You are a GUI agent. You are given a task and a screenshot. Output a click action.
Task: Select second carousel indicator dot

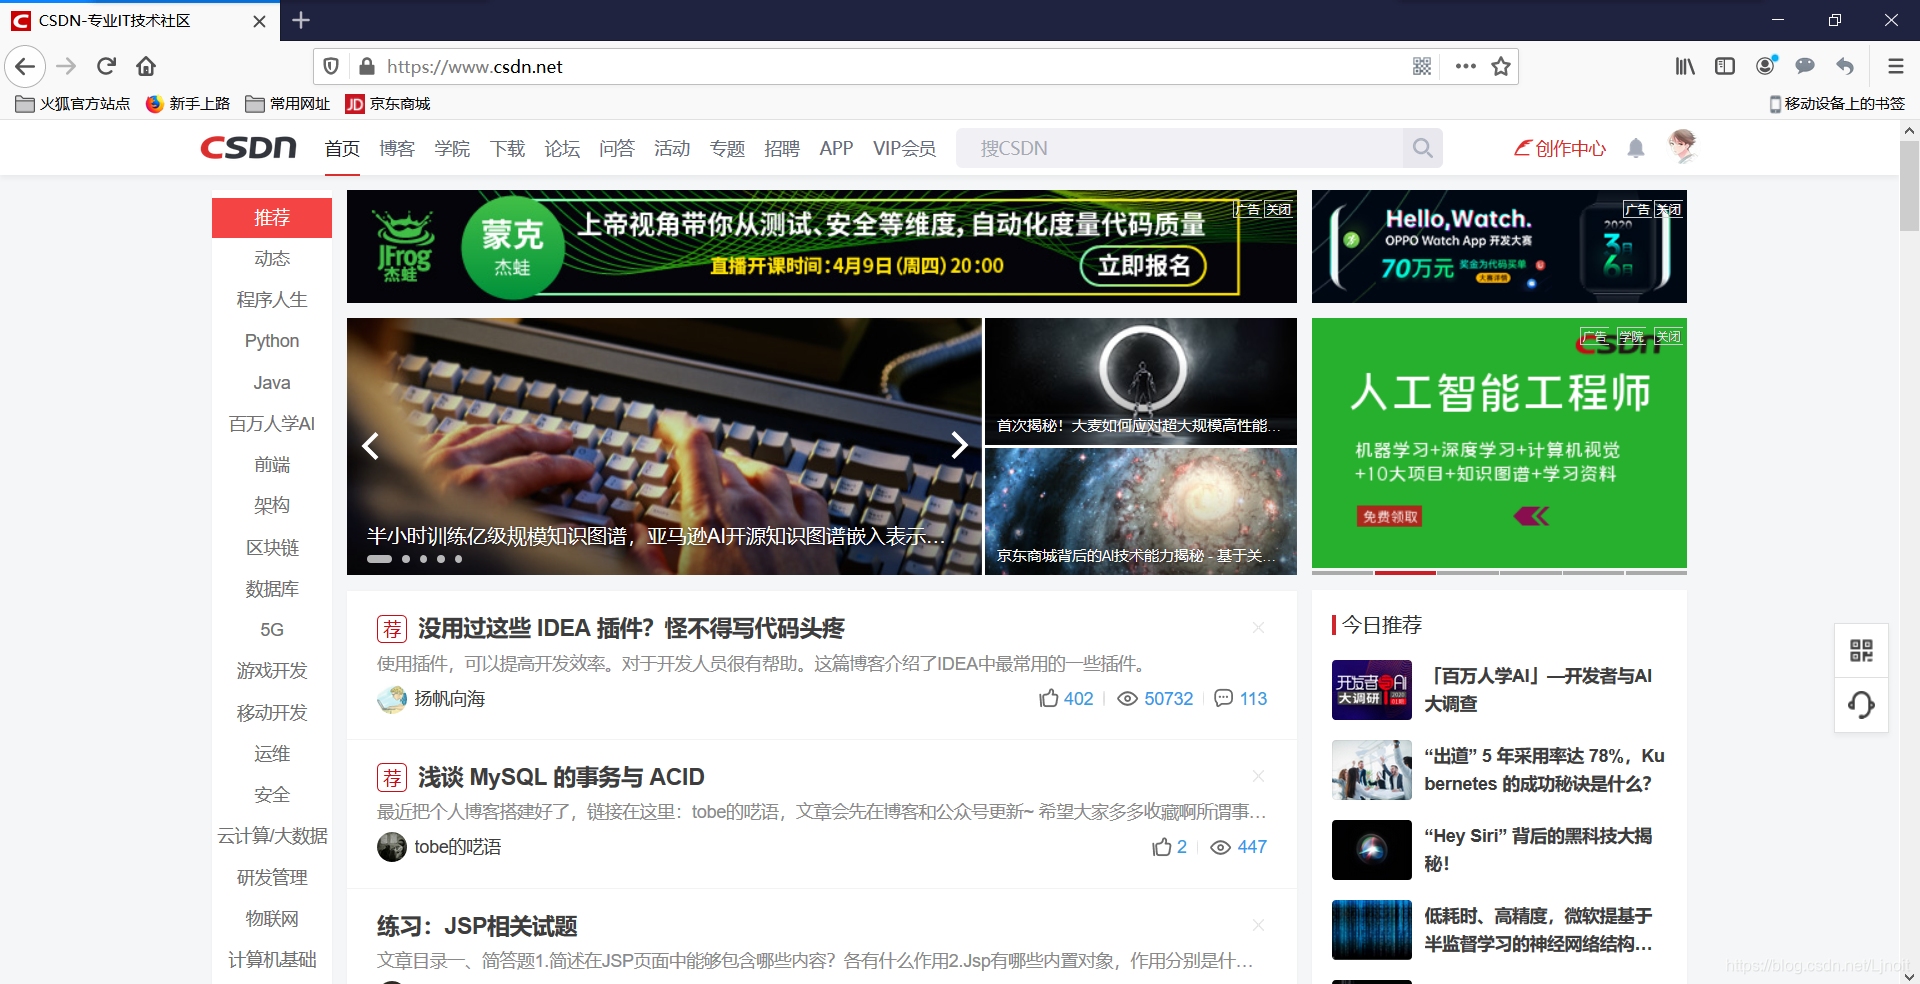(x=406, y=559)
